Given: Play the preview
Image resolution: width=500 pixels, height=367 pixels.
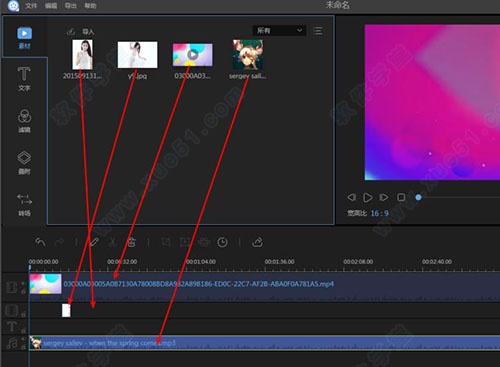Looking at the screenshot, I should (368, 197).
